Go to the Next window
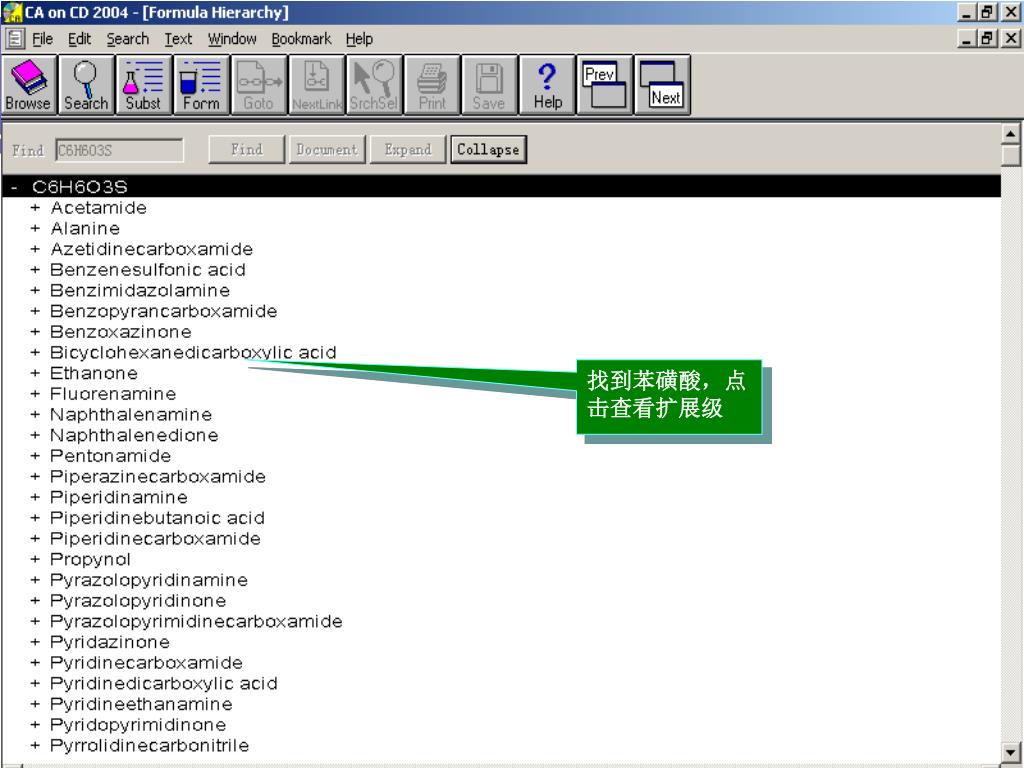The image size is (1024, 768). pos(662,86)
